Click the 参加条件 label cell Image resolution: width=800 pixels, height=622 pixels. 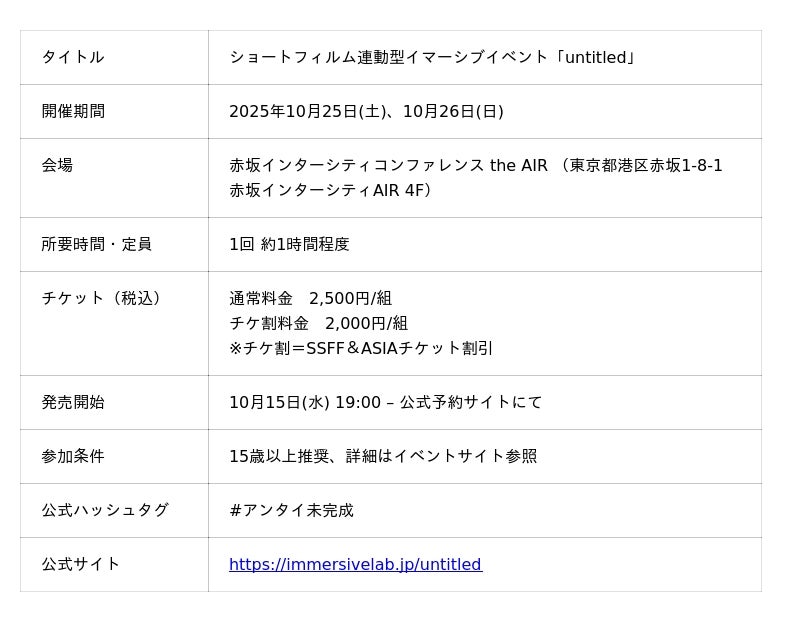(73, 456)
